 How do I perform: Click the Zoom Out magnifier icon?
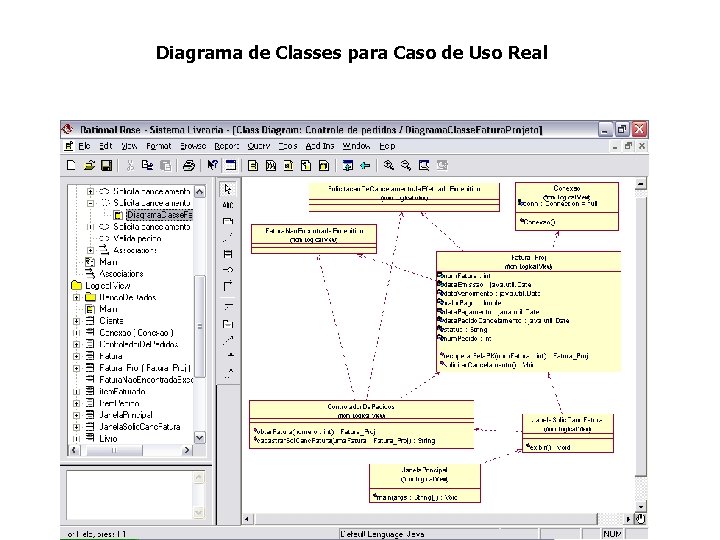406,165
